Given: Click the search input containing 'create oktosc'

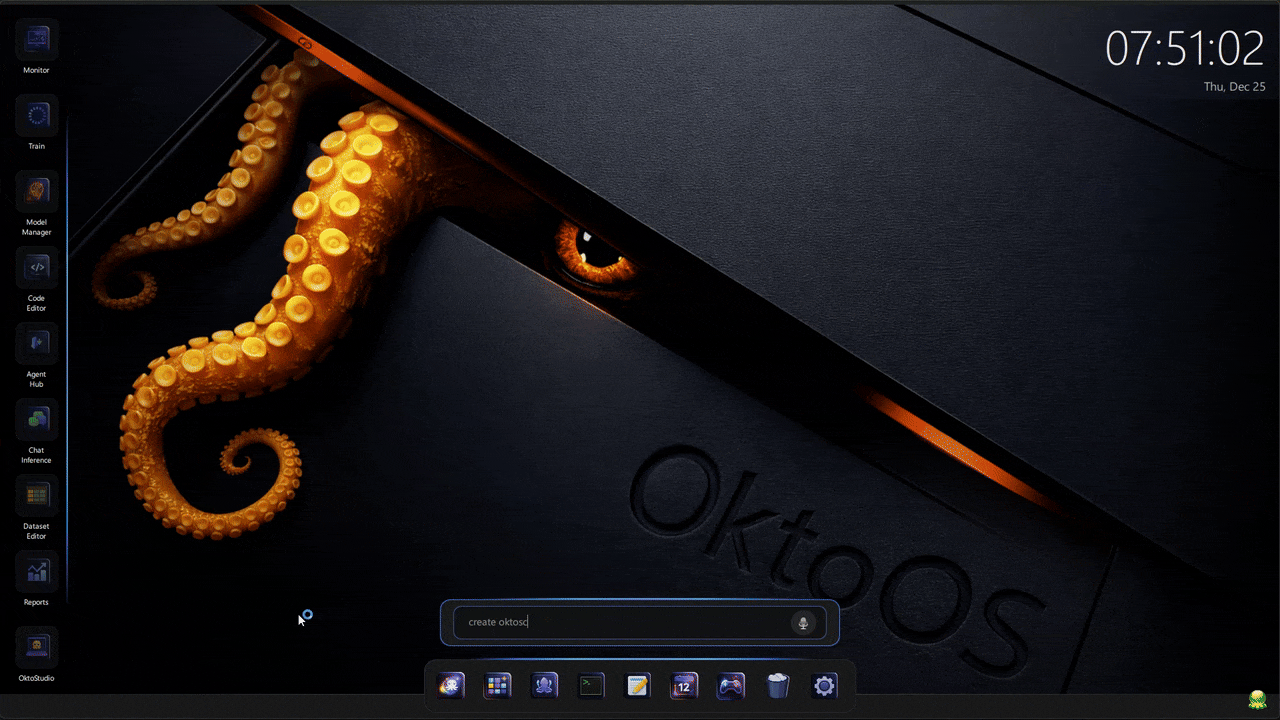Looking at the screenshot, I should click(x=620, y=621).
